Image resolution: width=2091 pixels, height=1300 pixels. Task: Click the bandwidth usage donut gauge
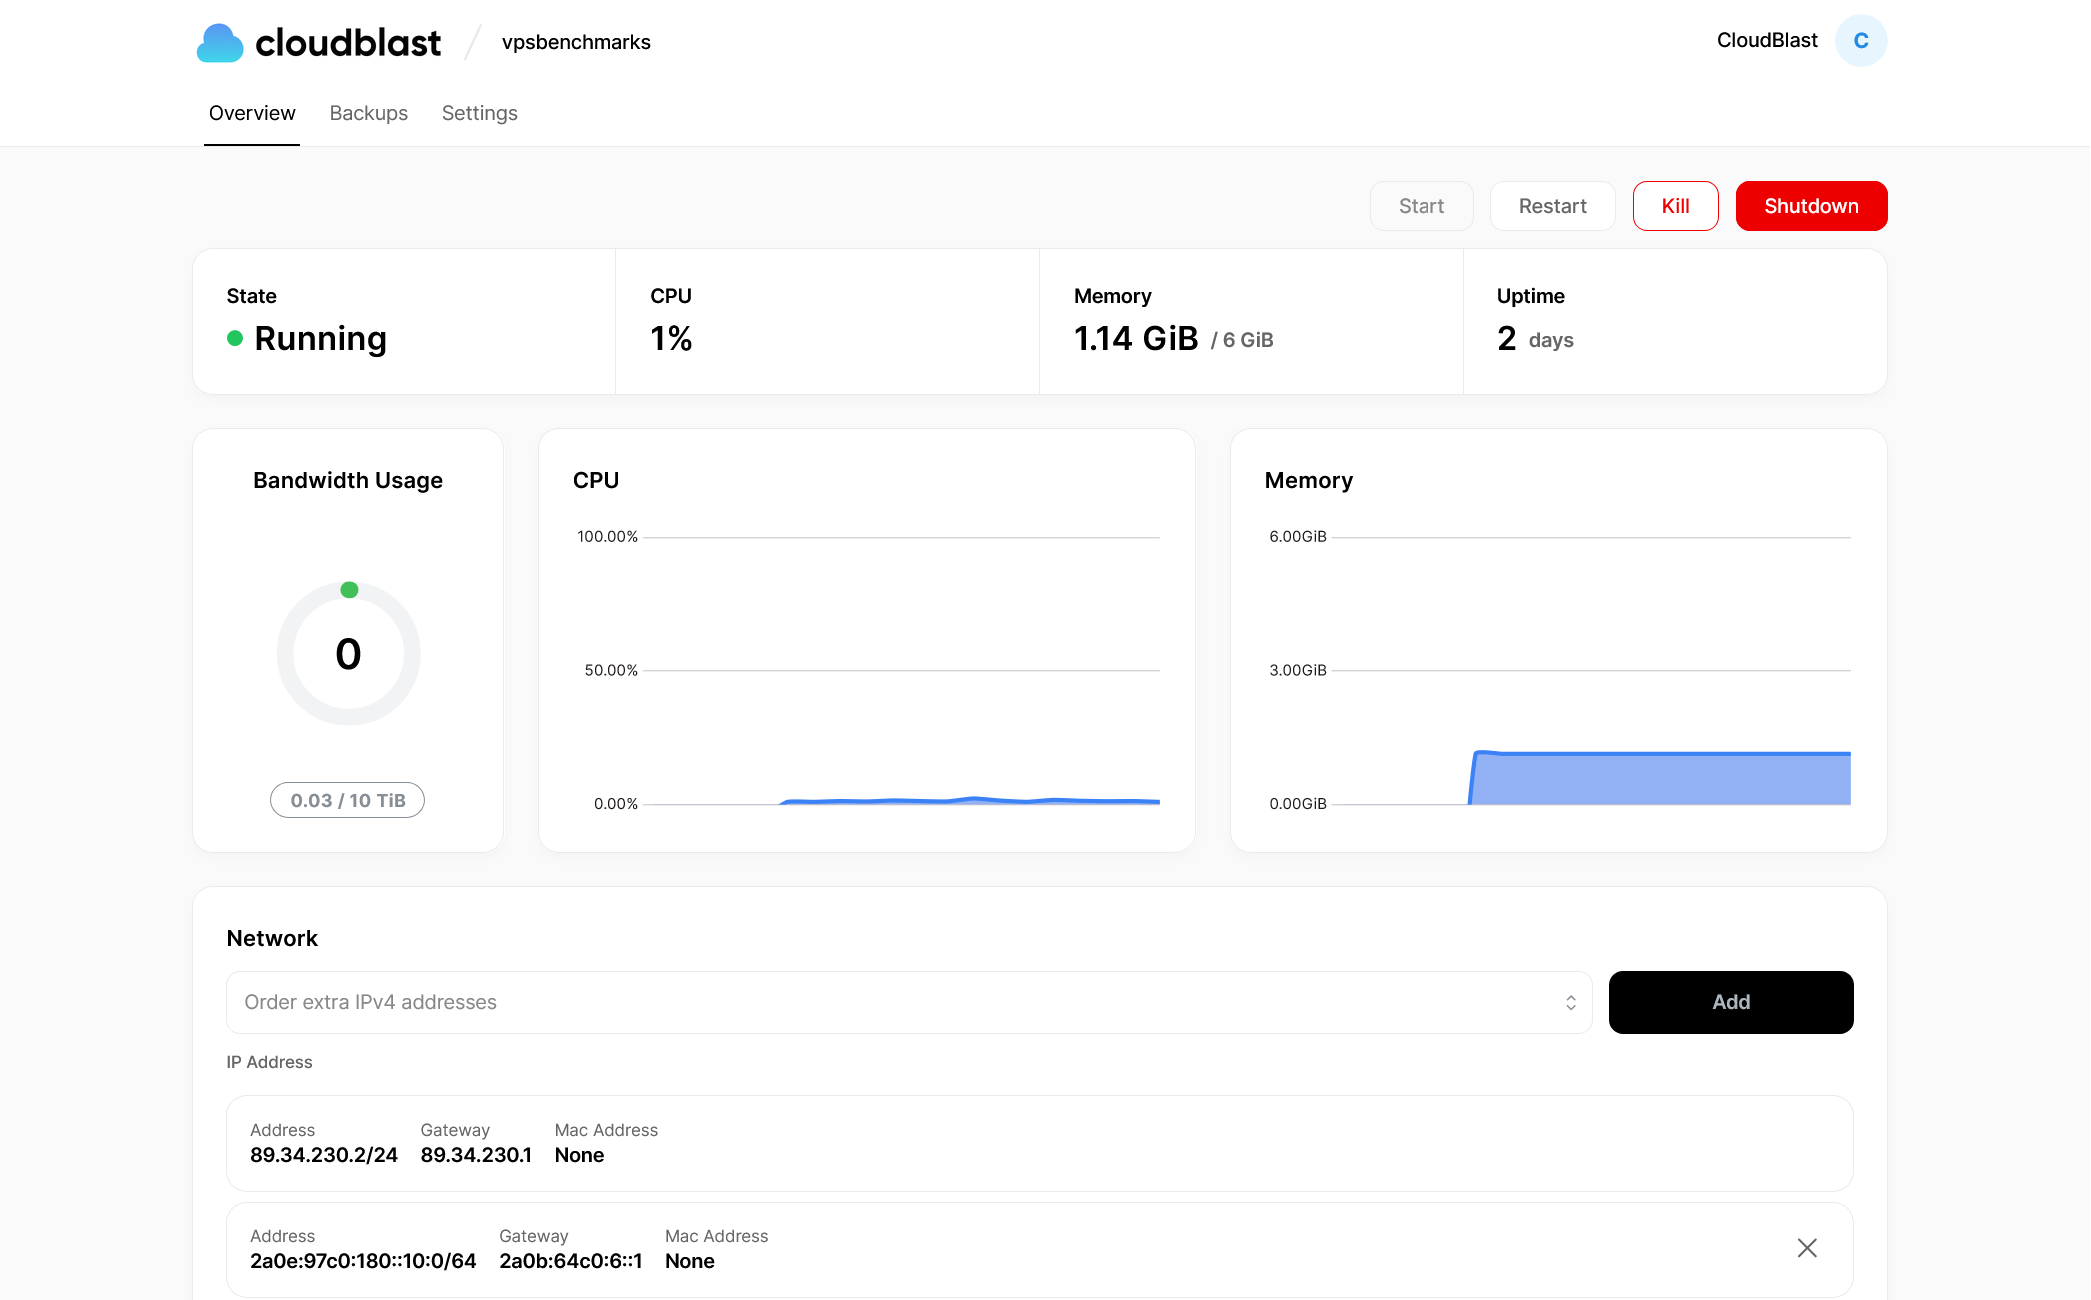[x=348, y=654]
